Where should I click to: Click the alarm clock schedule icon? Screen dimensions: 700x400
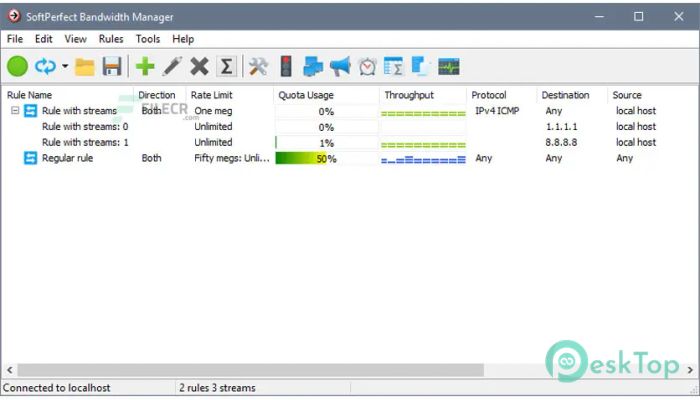coord(367,67)
